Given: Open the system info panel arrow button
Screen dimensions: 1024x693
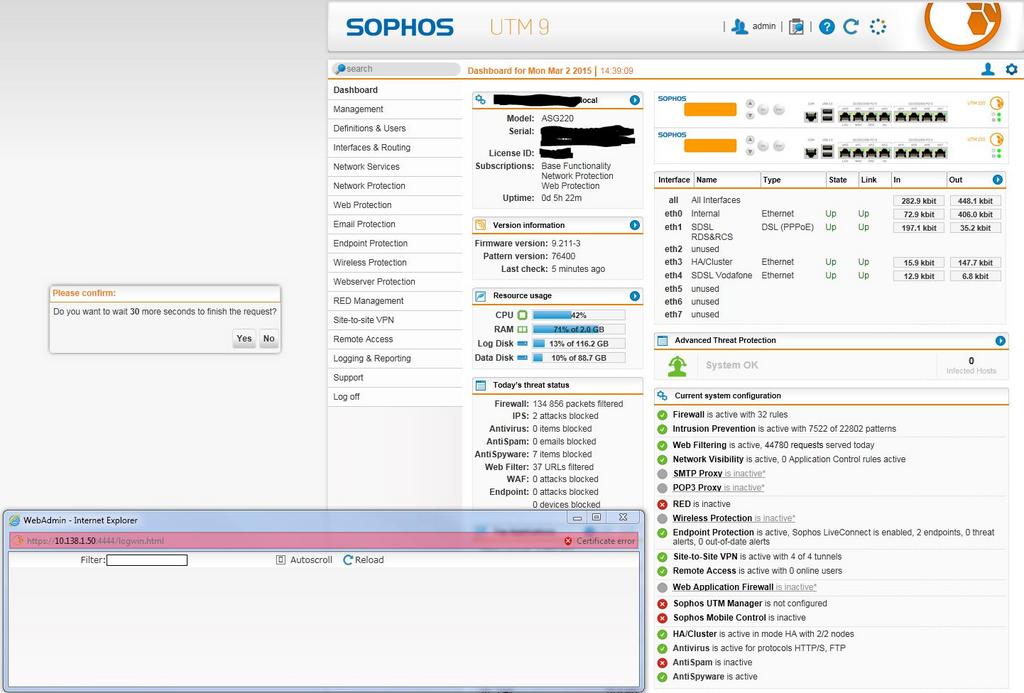Looking at the screenshot, I should (x=635, y=100).
